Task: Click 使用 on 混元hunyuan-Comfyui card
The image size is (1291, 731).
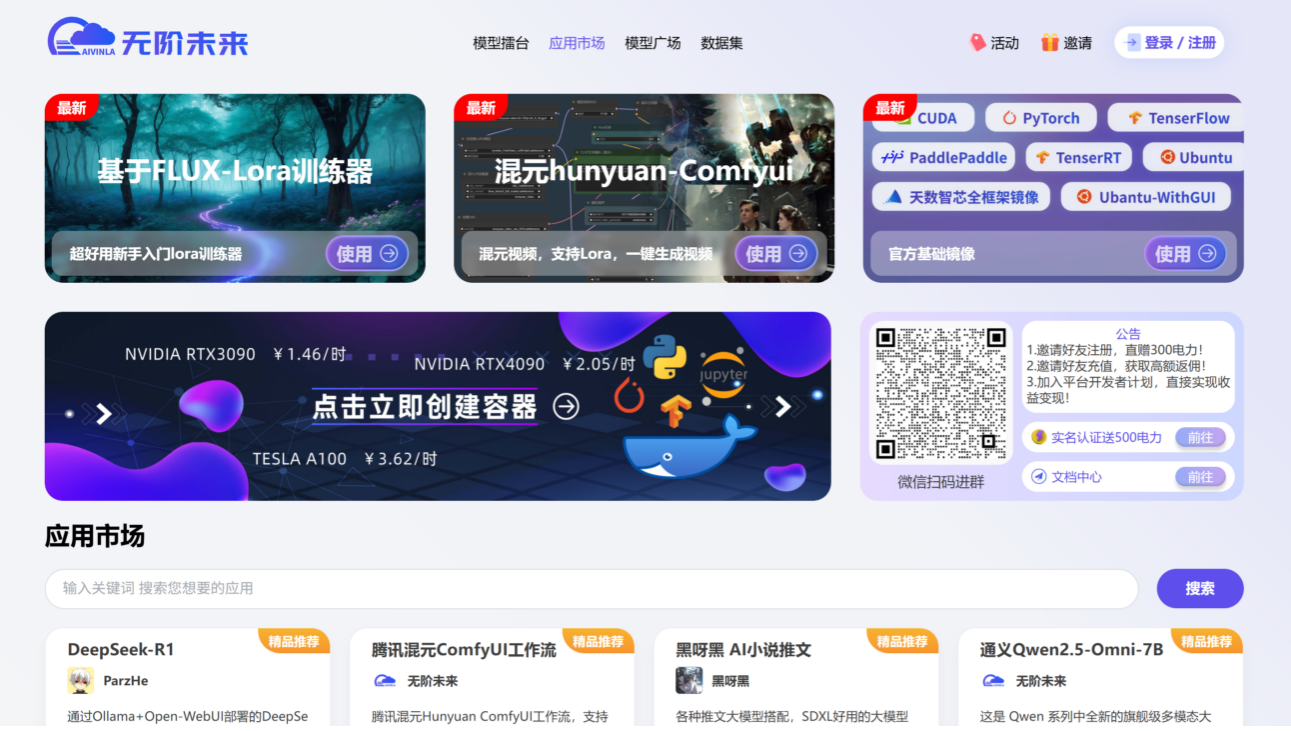Action: [776, 254]
